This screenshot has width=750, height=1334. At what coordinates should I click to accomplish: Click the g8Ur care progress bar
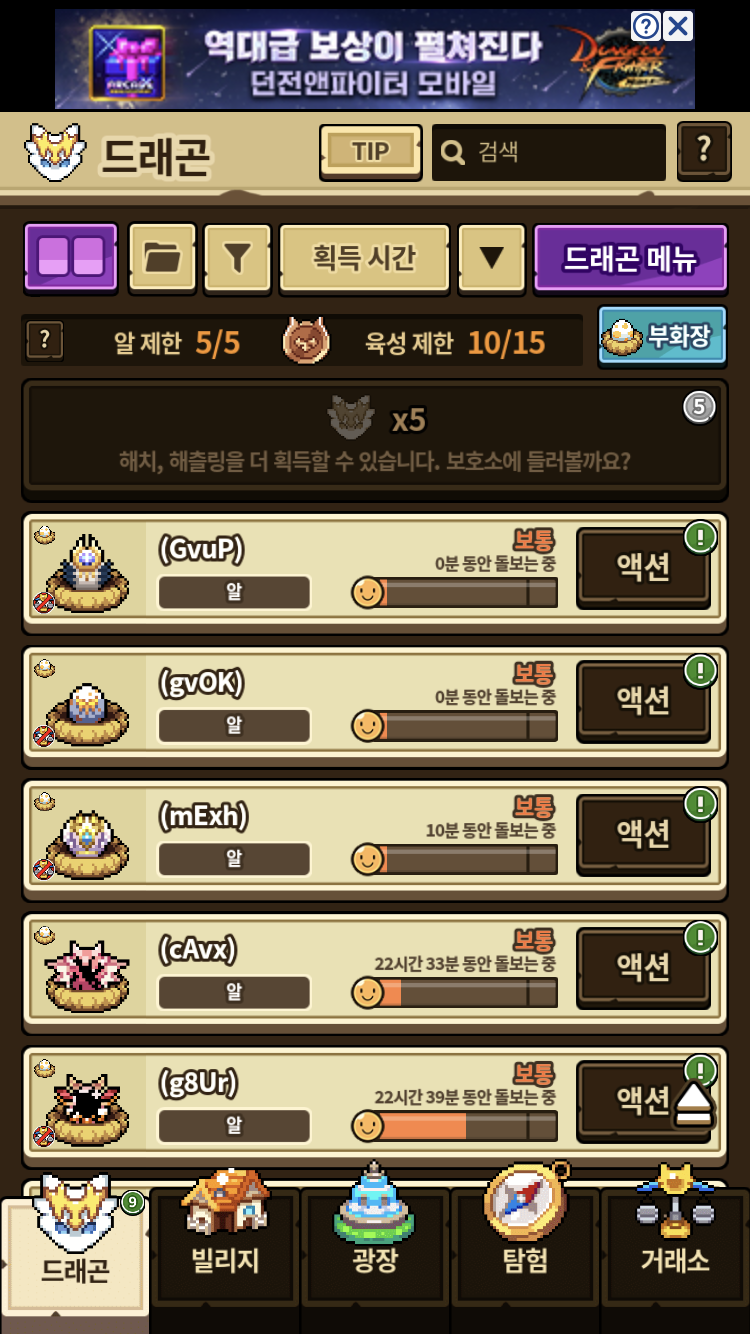pyautogui.click(x=455, y=1127)
